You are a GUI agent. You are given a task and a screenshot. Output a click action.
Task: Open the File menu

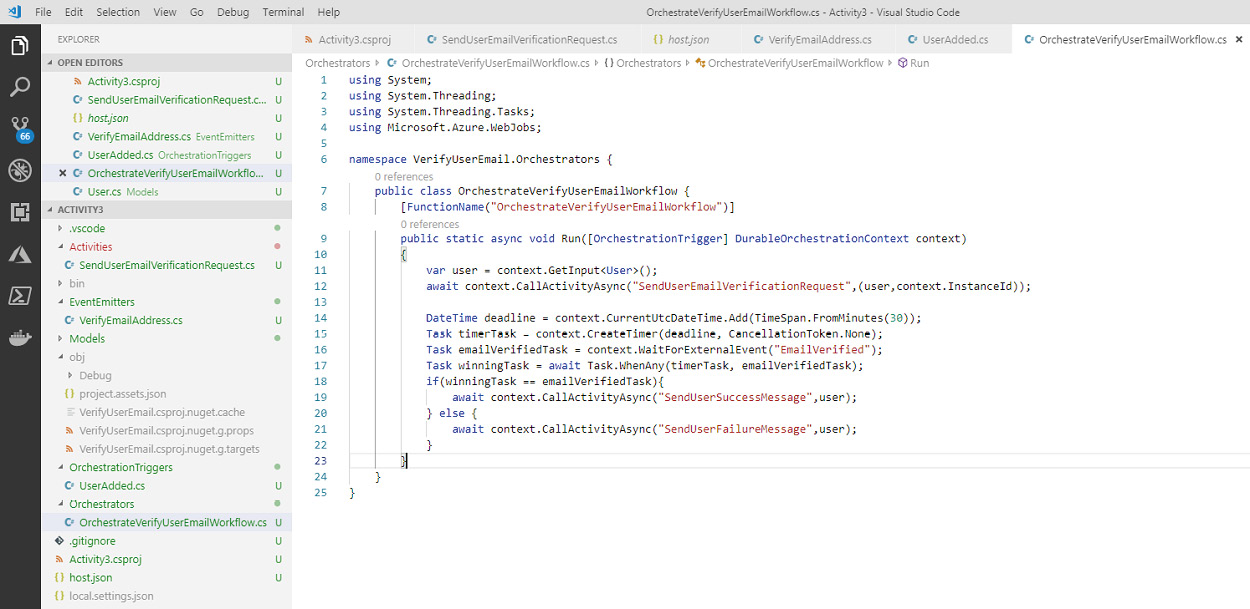[x=43, y=12]
